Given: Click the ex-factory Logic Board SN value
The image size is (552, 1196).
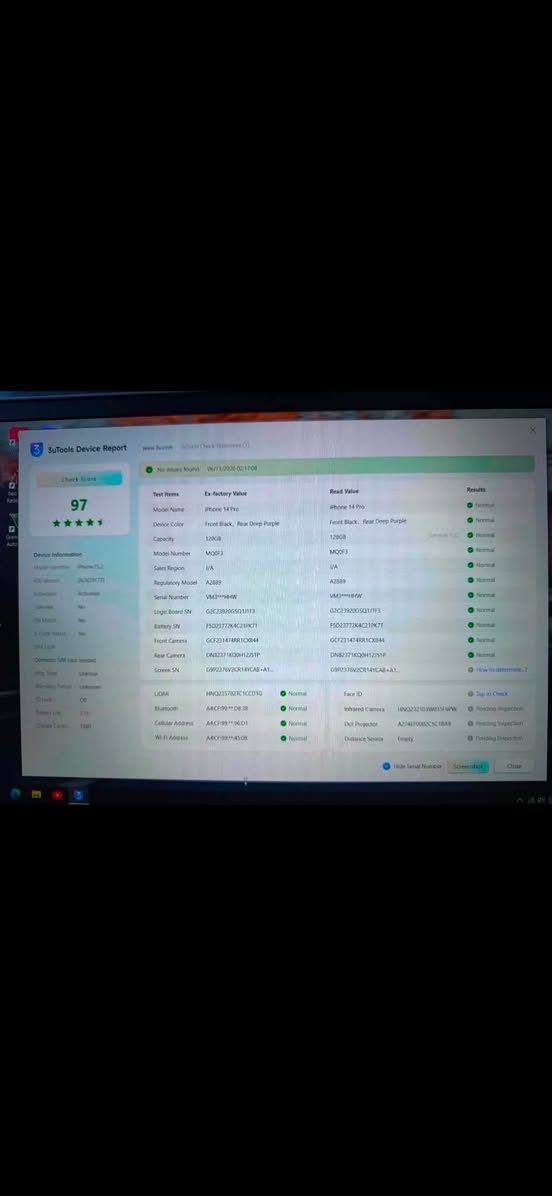Looking at the screenshot, I should 230,612.
